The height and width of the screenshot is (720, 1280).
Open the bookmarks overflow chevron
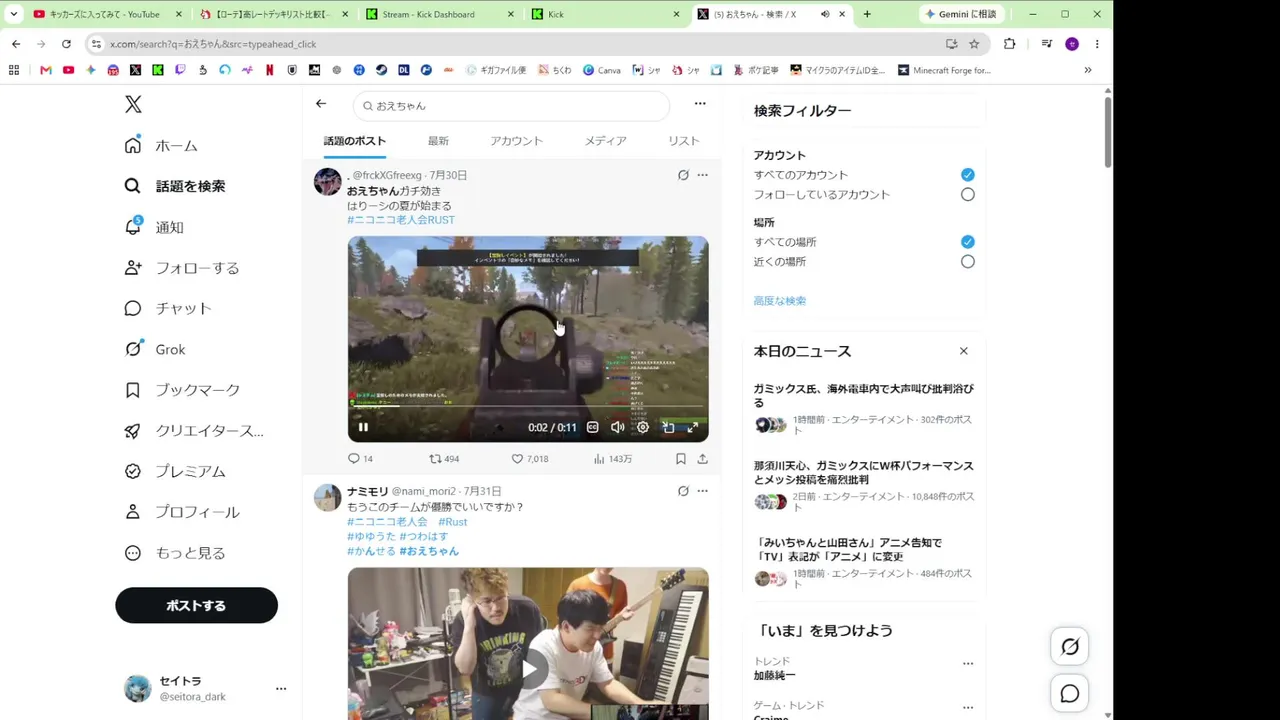point(1088,70)
